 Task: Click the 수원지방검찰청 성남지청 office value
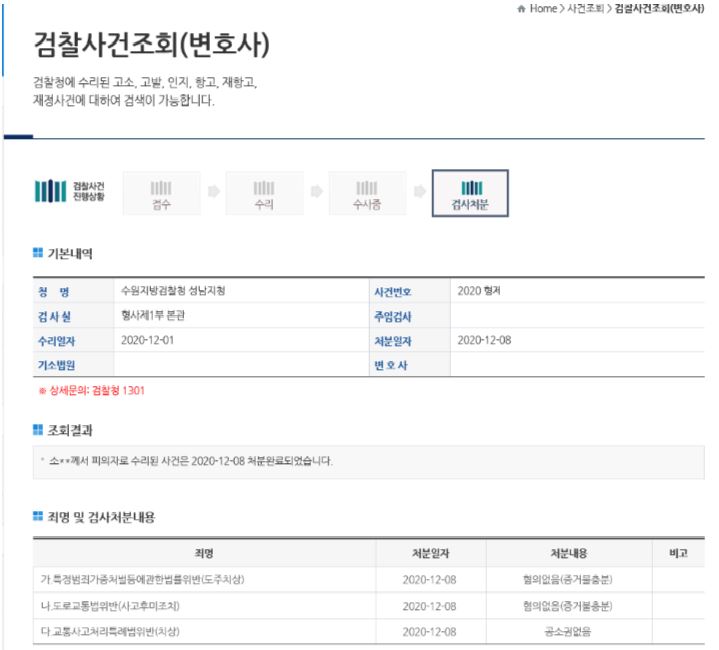coord(173,291)
